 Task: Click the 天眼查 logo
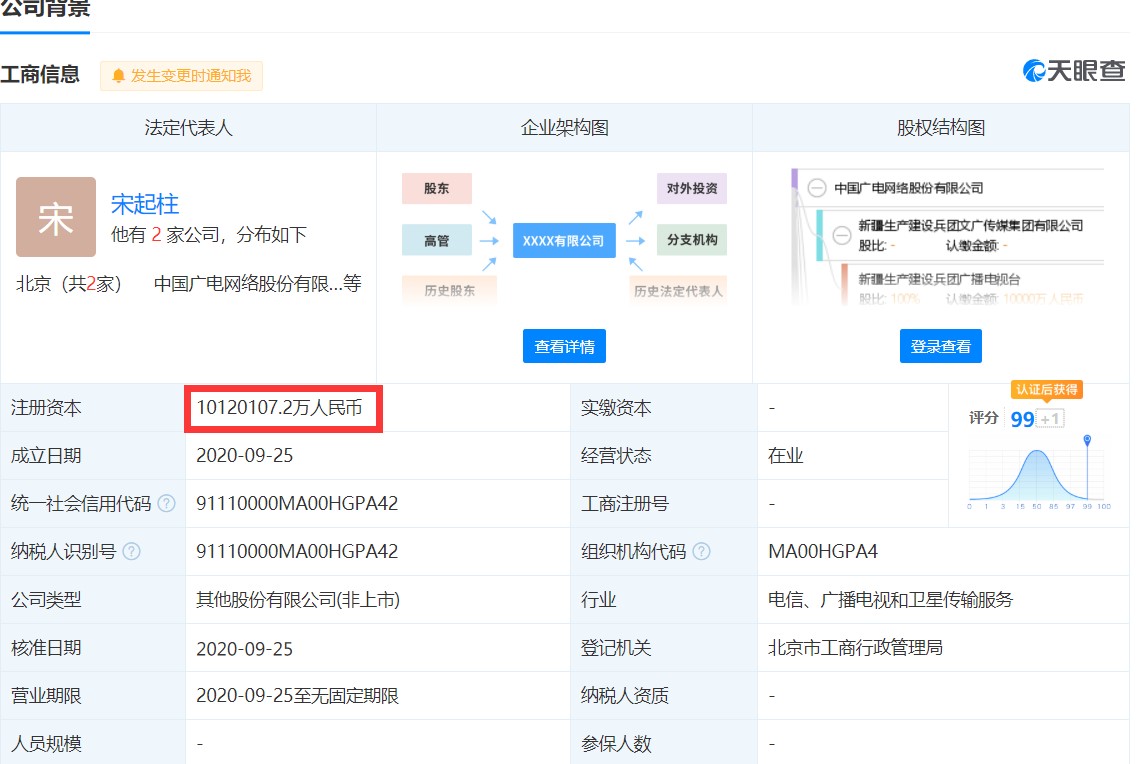1074,71
